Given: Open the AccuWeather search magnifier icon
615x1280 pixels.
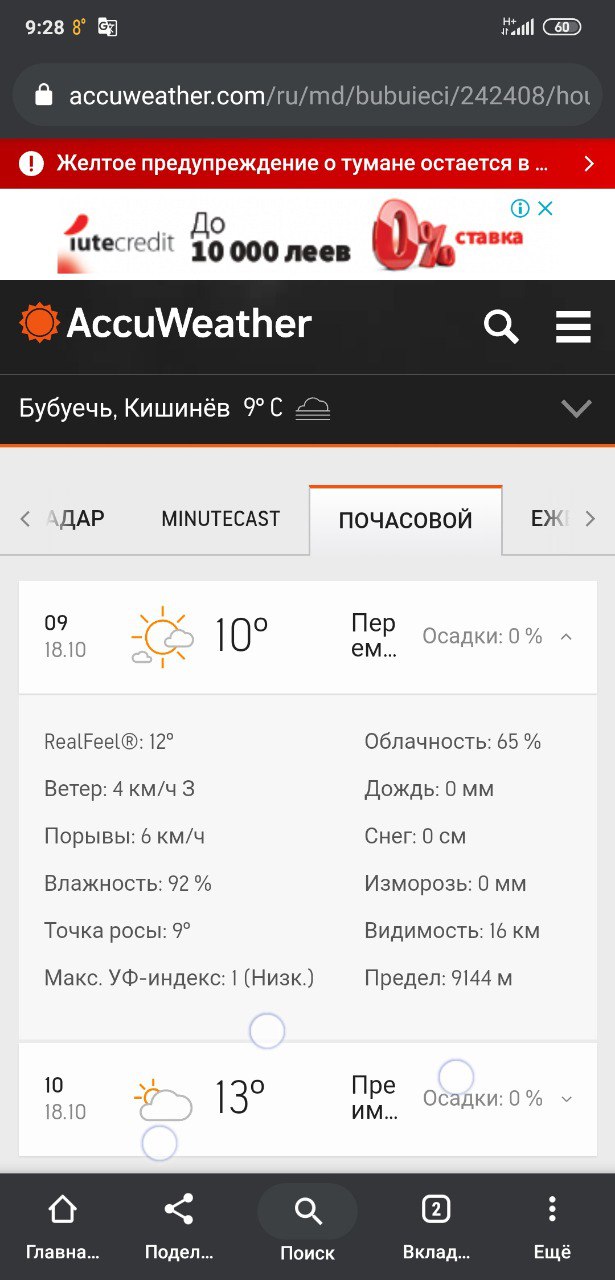Looking at the screenshot, I should tap(500, 326).
